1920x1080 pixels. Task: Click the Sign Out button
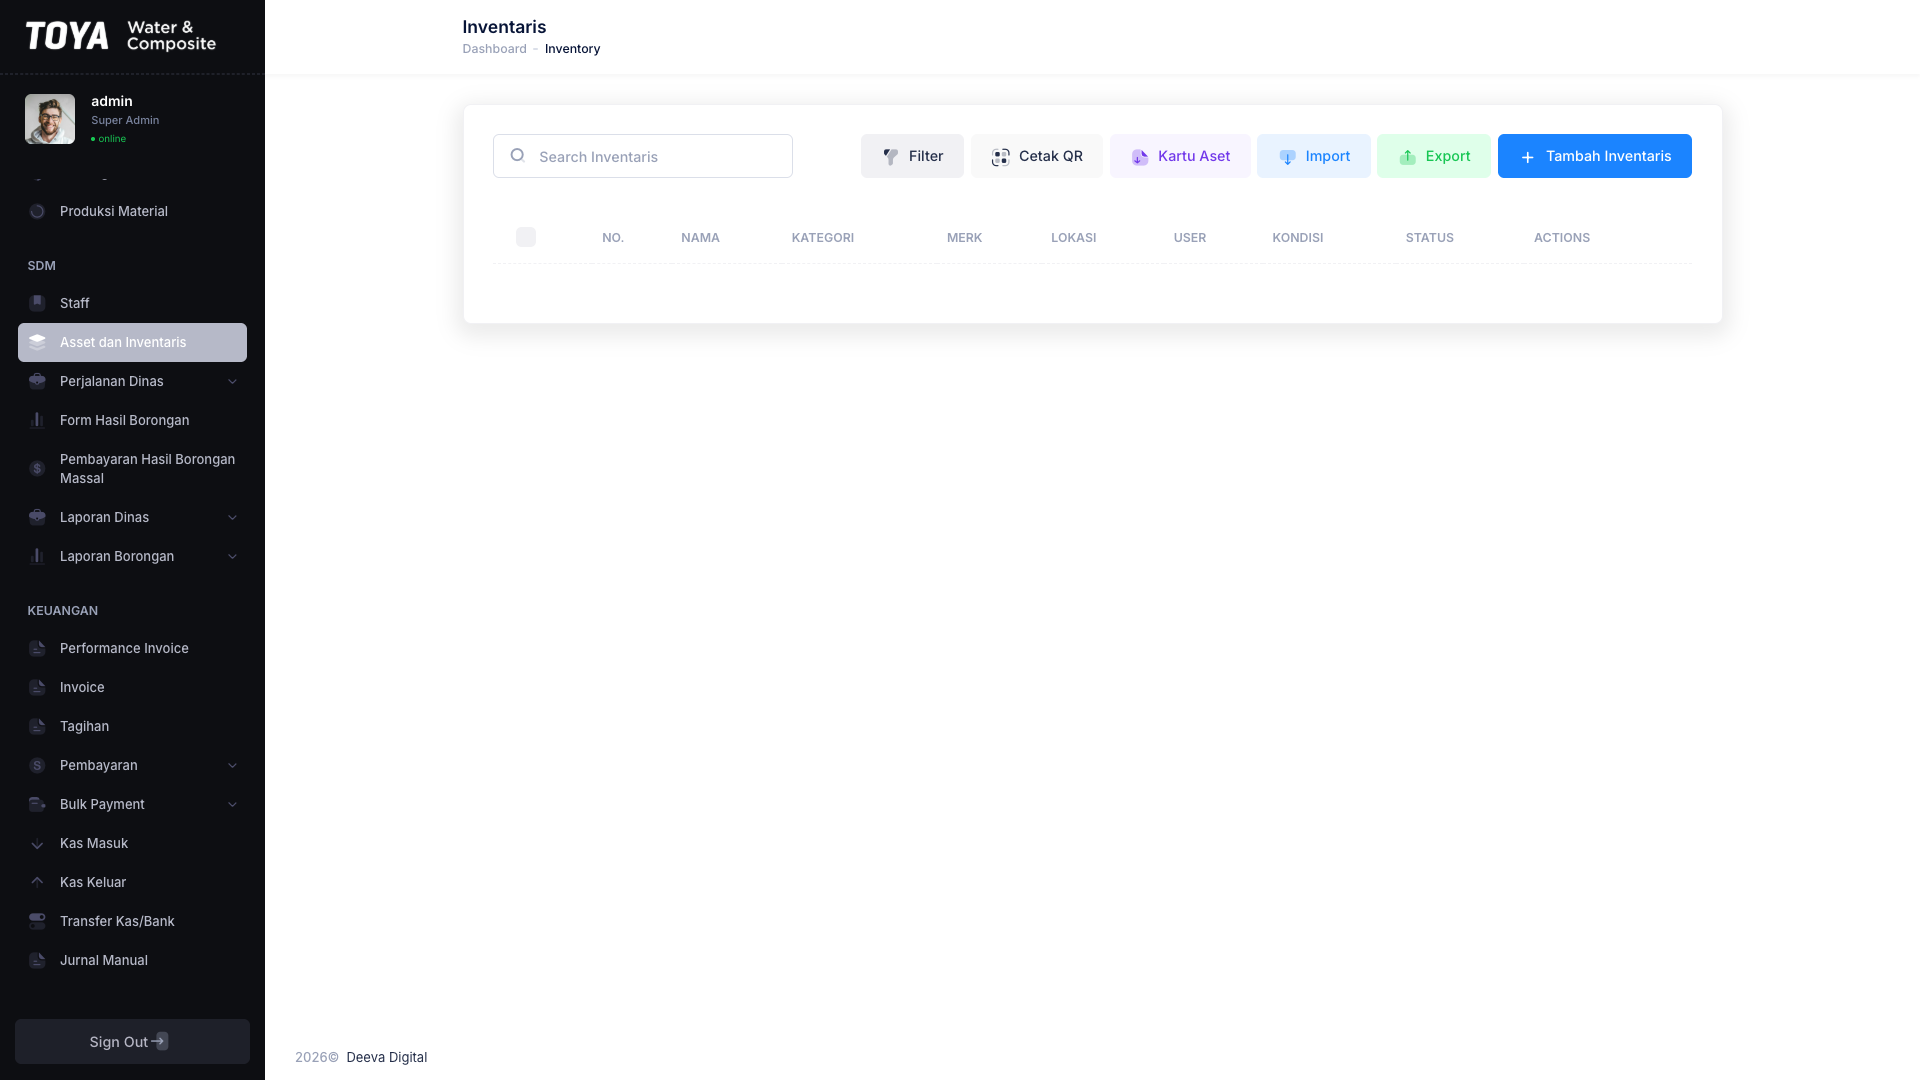132,1041
